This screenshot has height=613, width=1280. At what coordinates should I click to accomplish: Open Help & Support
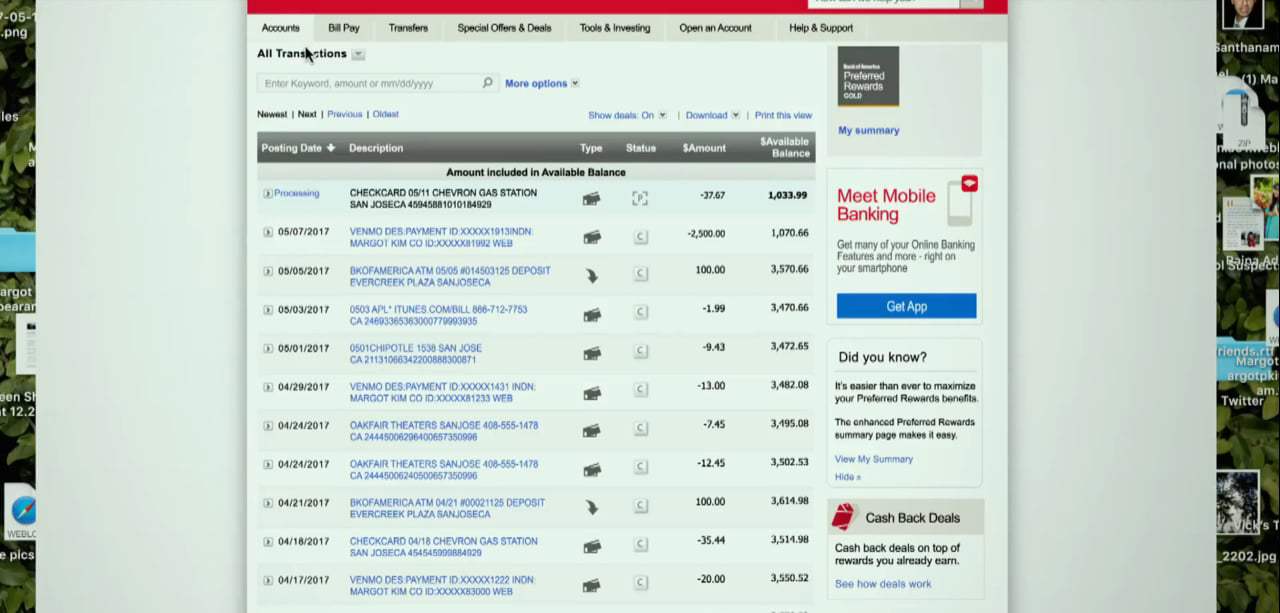point(821,28)
